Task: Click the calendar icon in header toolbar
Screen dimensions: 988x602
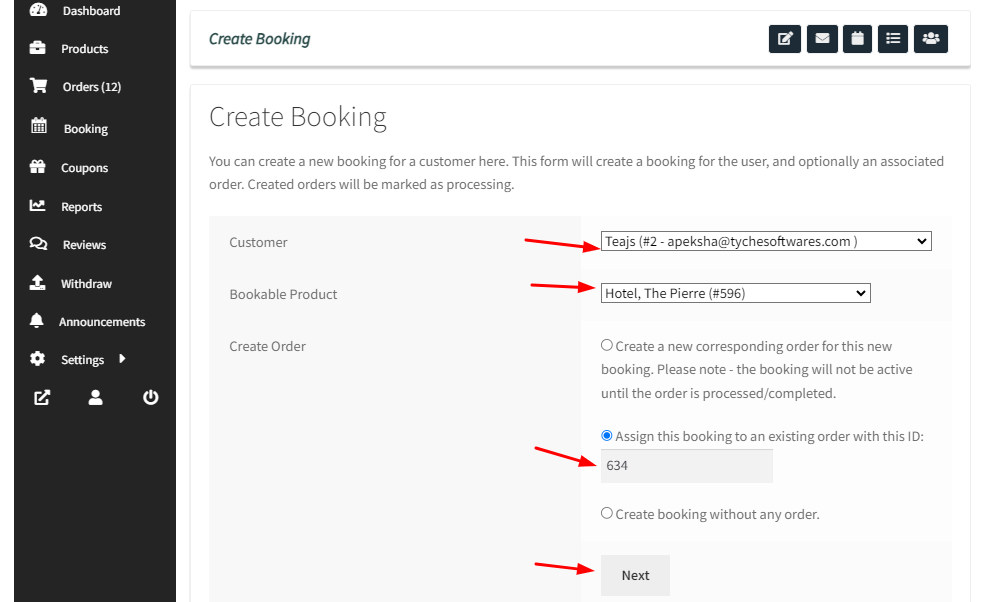Action: (x=857, y=38)
